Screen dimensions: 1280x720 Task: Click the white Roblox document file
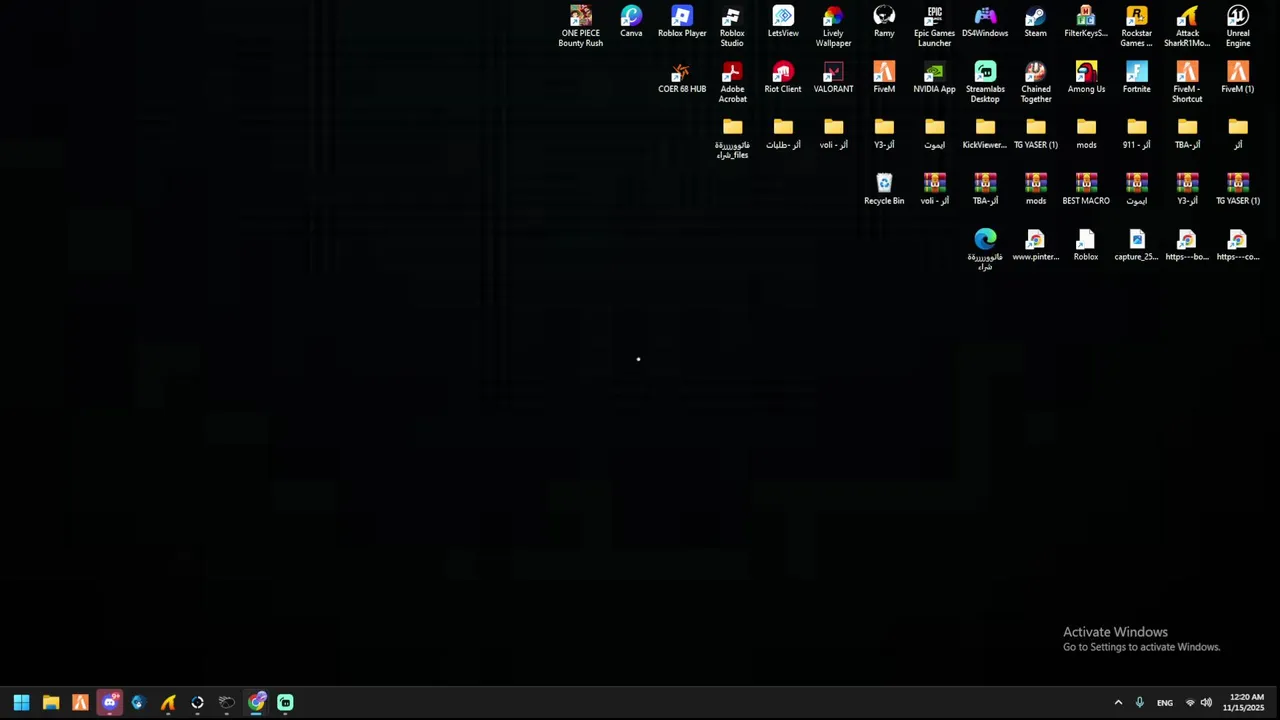[x=1086, y=246]
